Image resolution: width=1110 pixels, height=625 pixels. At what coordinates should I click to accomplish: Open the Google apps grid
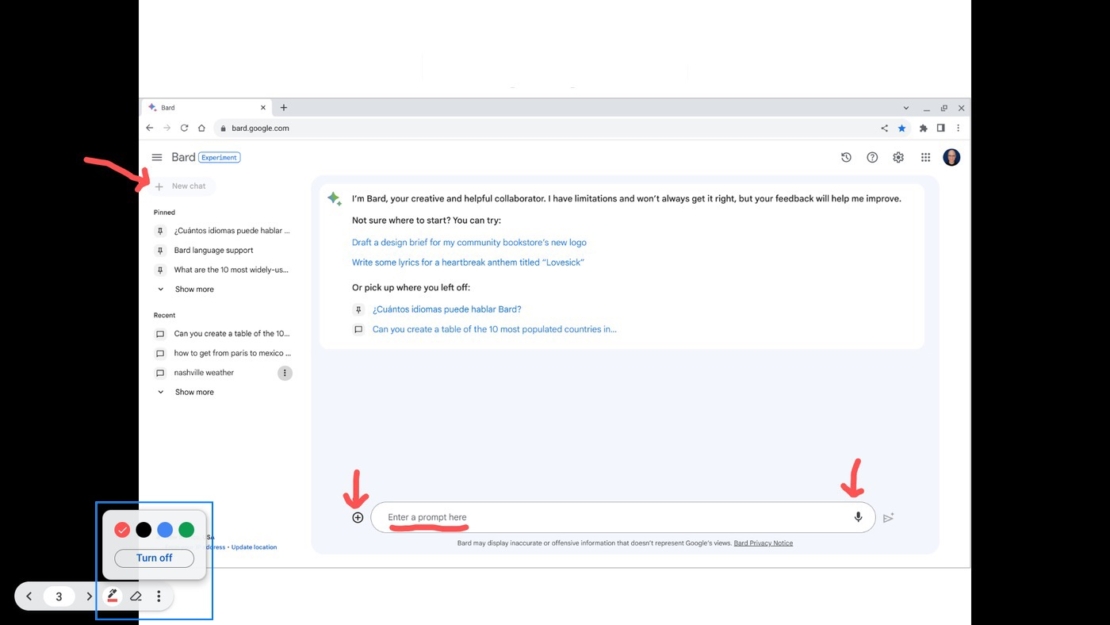pyautogui.click(x=924, y=157)
